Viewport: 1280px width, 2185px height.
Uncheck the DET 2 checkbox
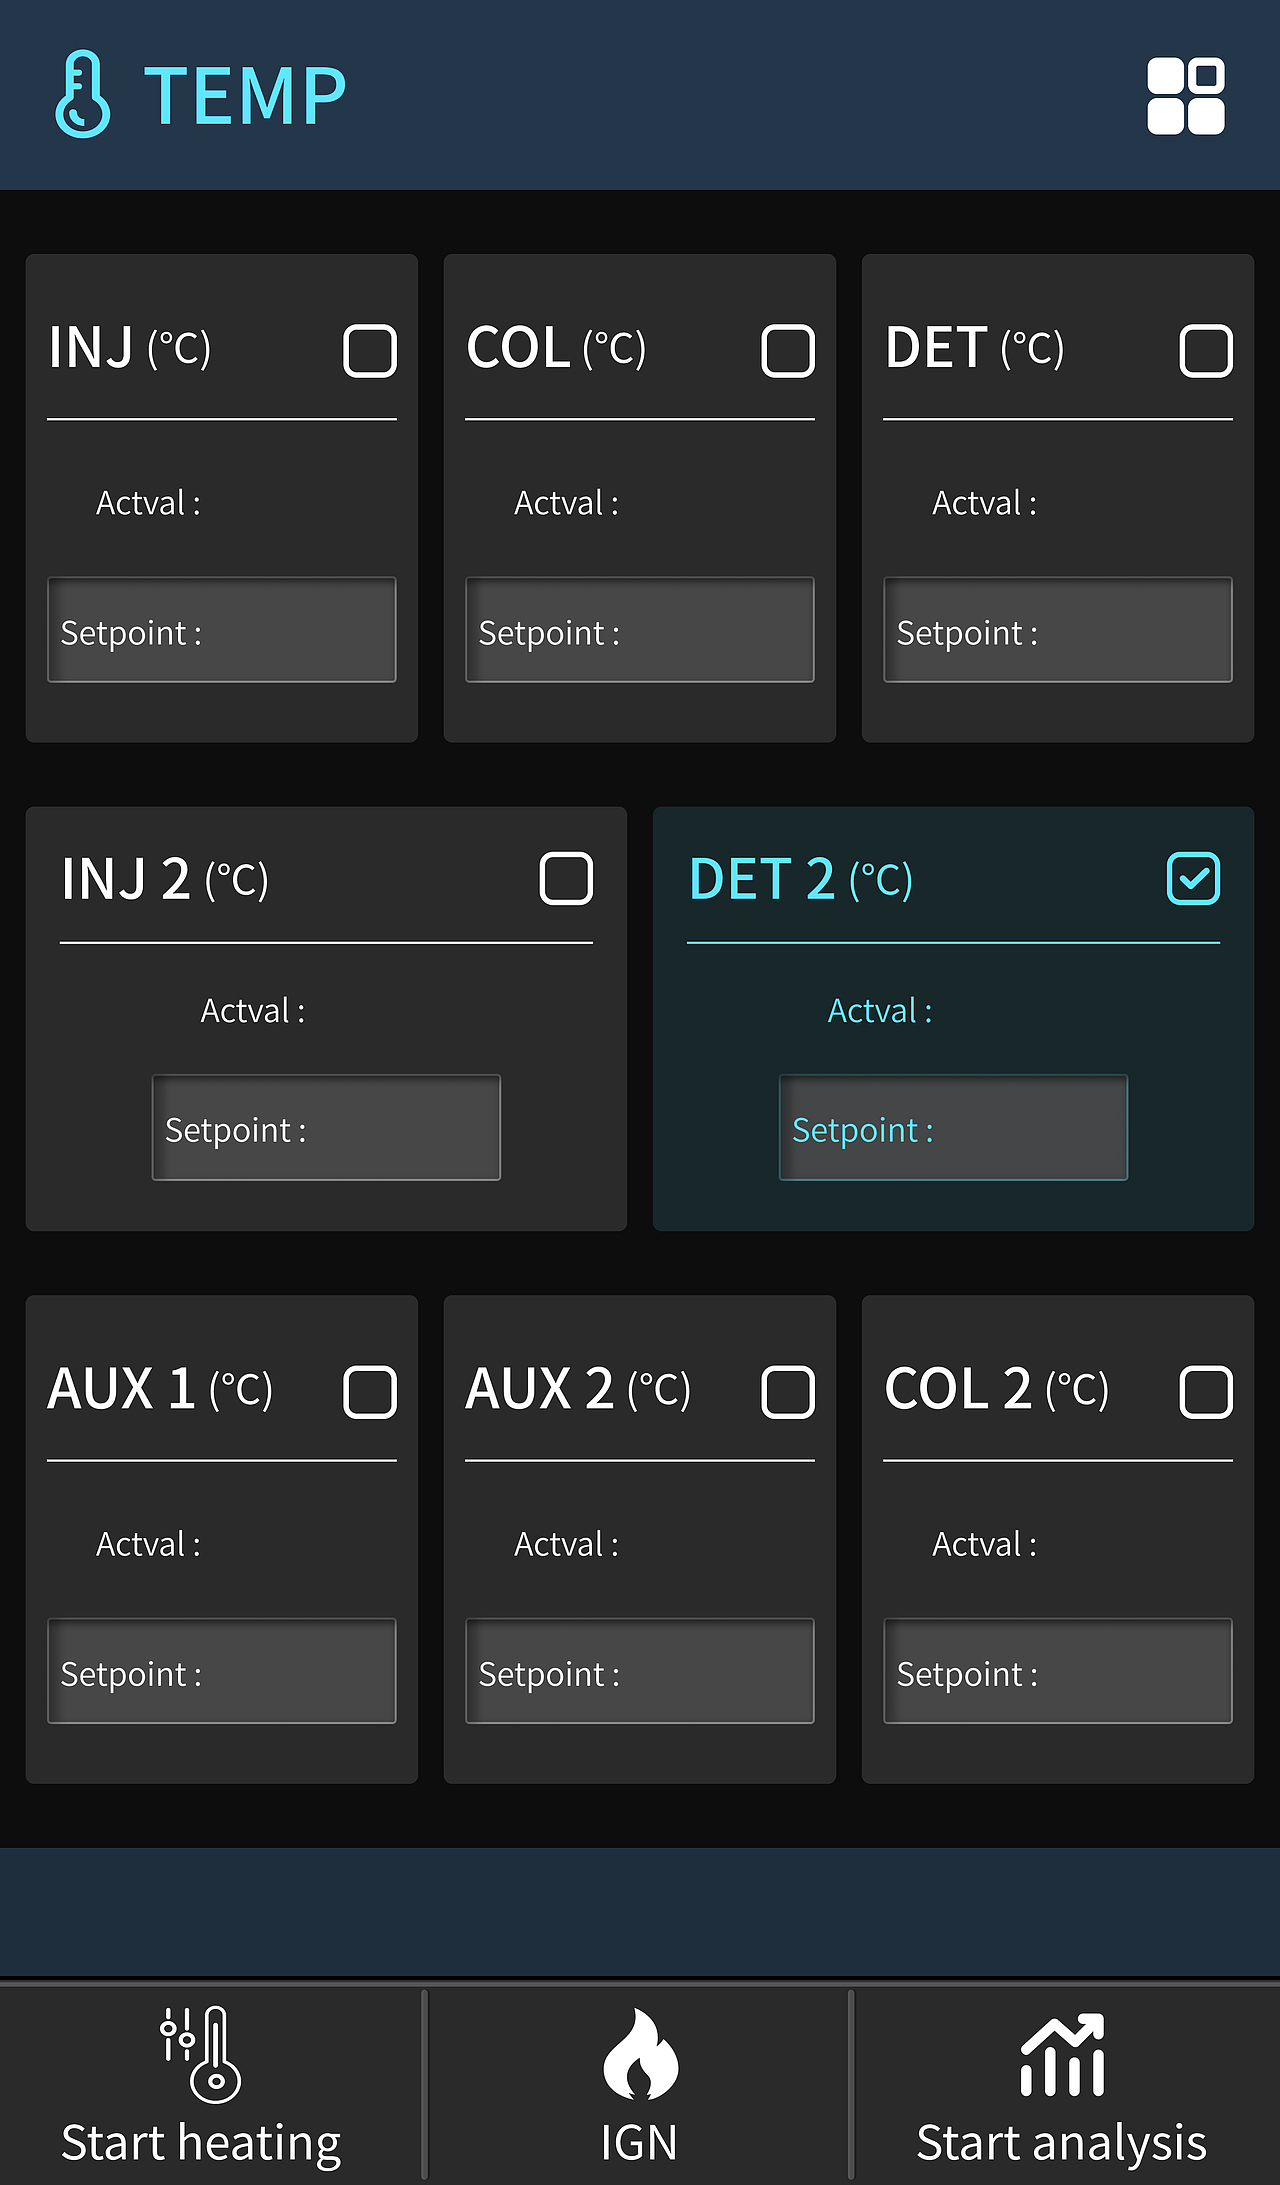pos(1193,879)
